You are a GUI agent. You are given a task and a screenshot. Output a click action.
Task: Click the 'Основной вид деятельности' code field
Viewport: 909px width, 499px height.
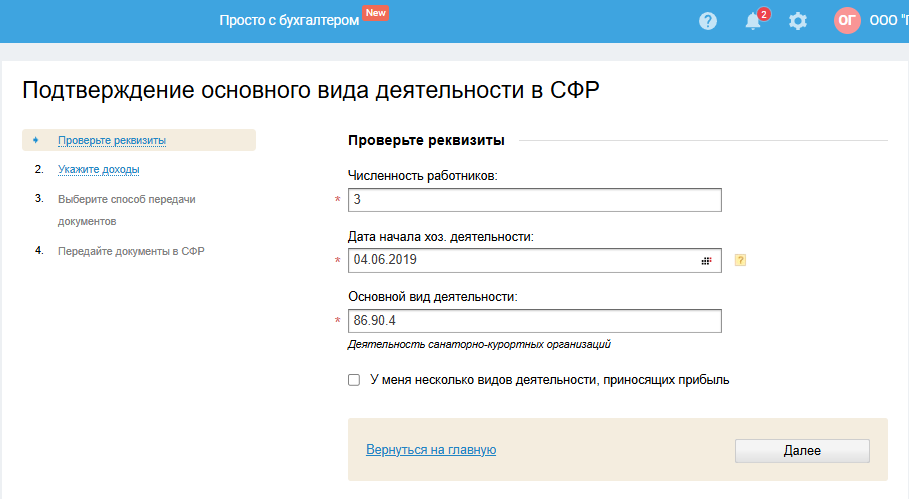tap(534, 321)
